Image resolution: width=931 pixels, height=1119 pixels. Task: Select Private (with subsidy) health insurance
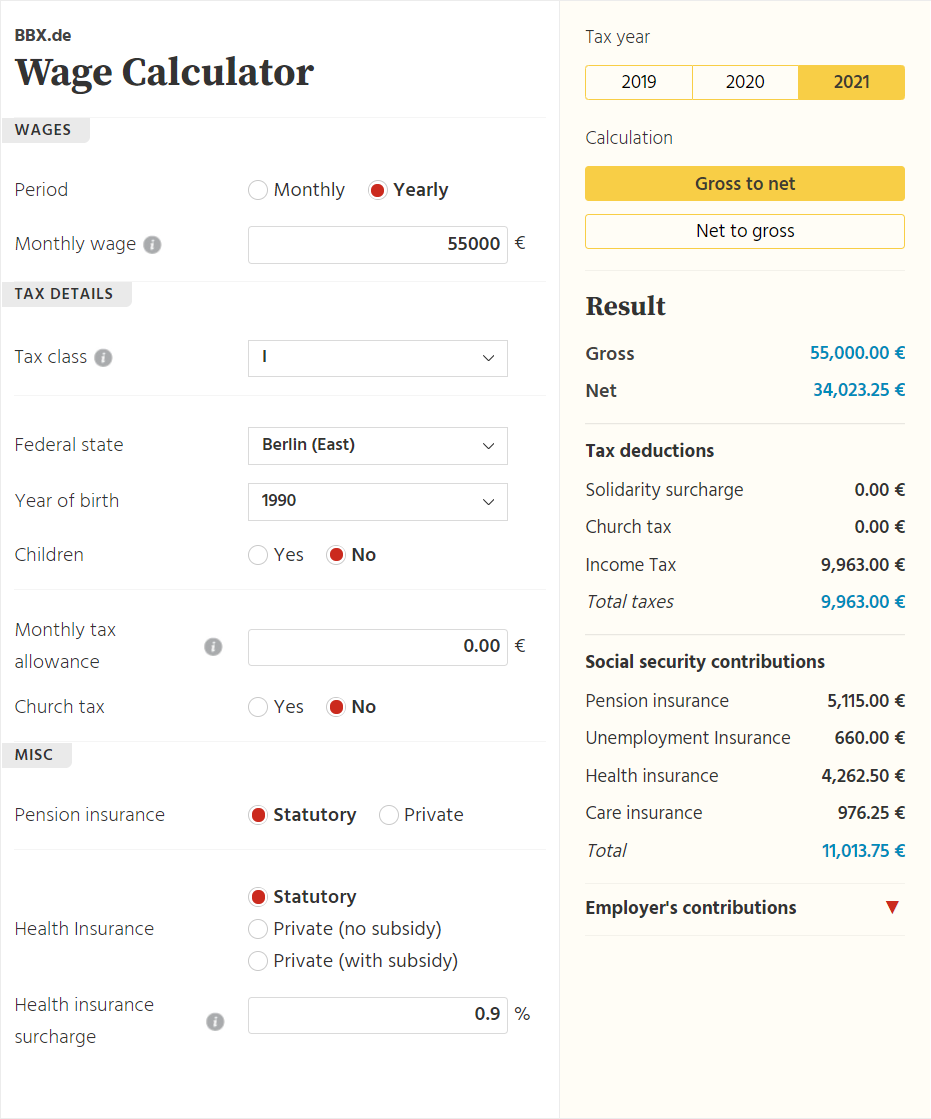pos(258,961)
